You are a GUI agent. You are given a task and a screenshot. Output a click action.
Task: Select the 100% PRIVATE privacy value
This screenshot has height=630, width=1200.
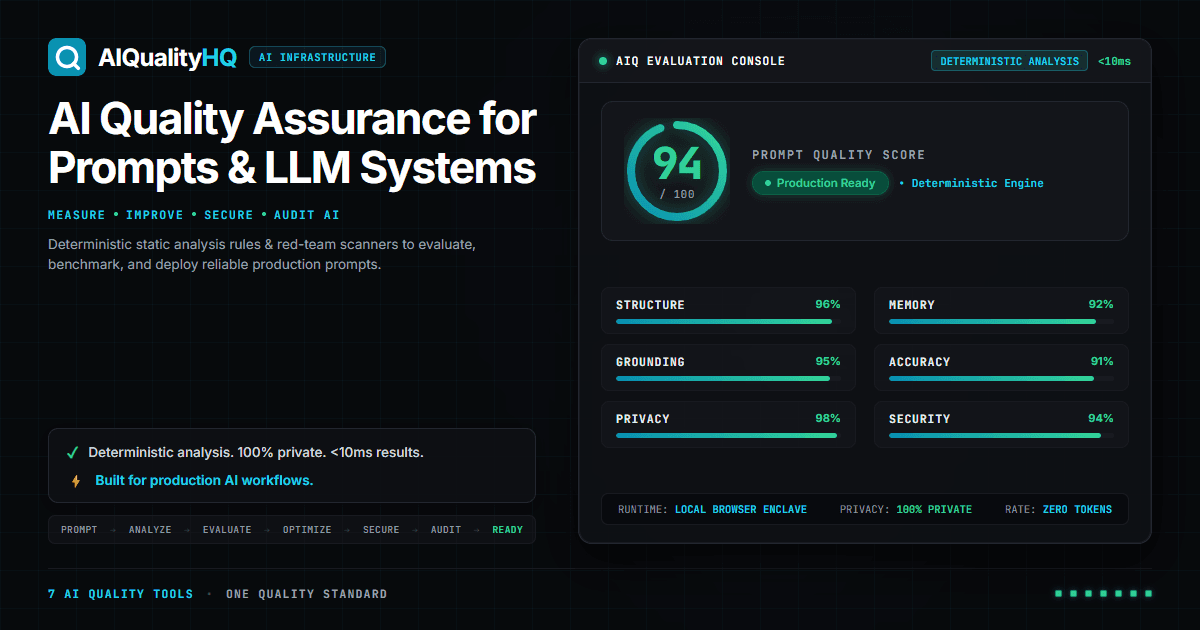tap(934, 510)
